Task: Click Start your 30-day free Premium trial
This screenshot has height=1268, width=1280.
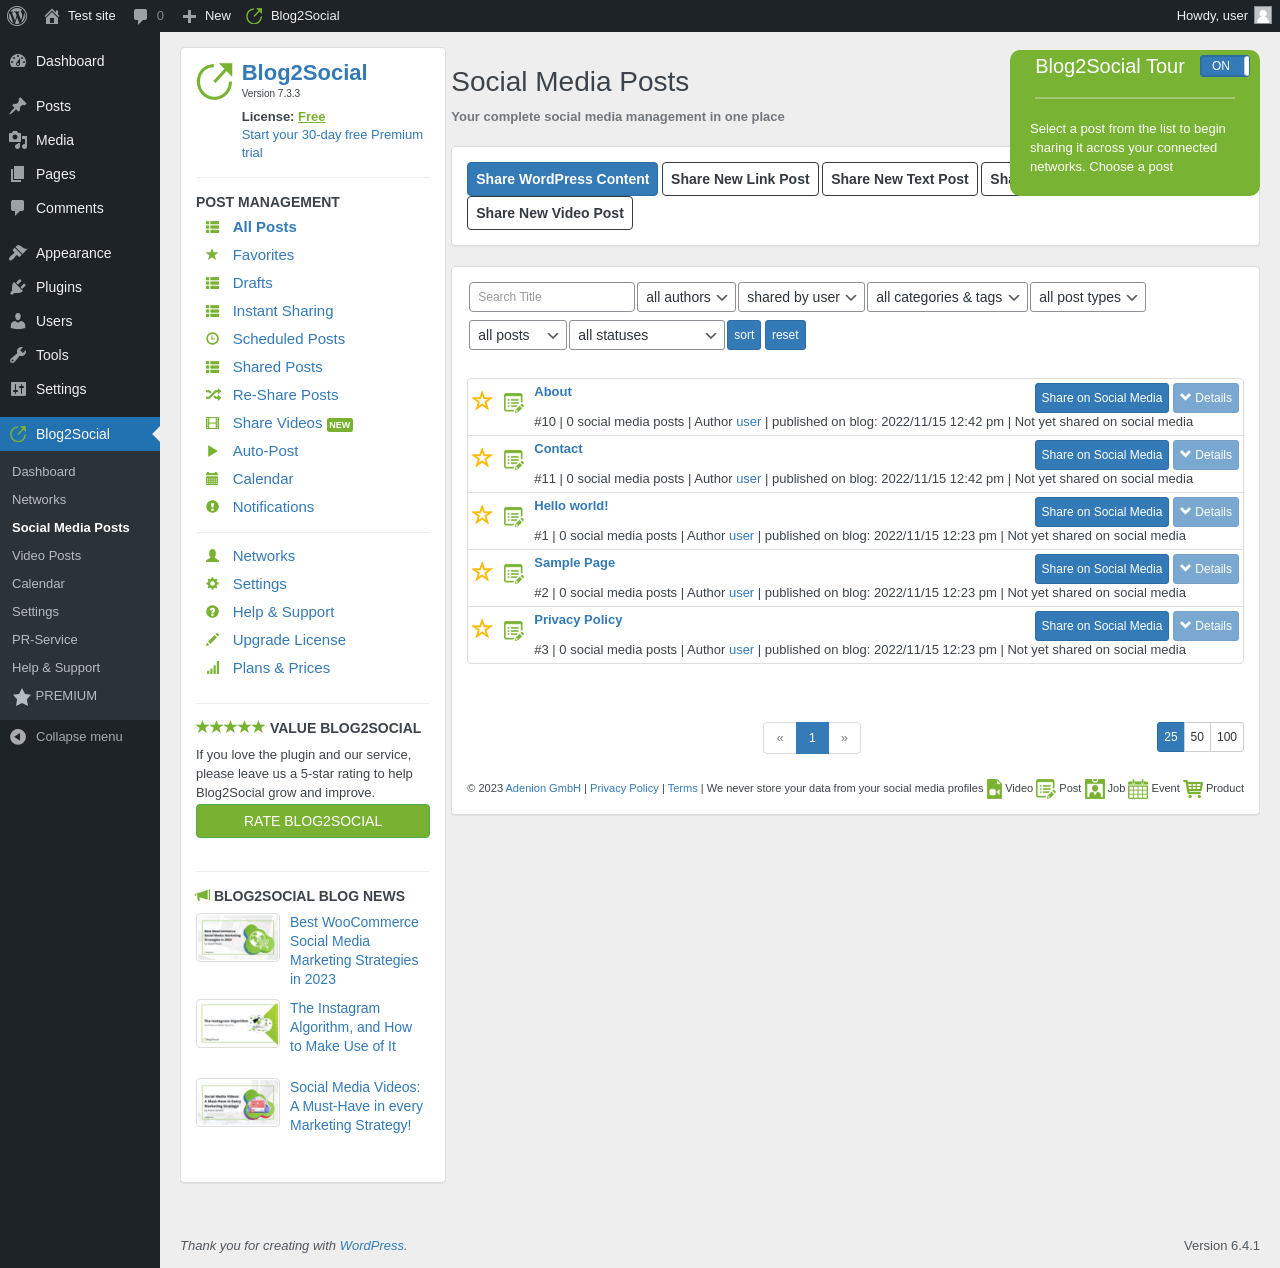Action: (x=332, y=144)
